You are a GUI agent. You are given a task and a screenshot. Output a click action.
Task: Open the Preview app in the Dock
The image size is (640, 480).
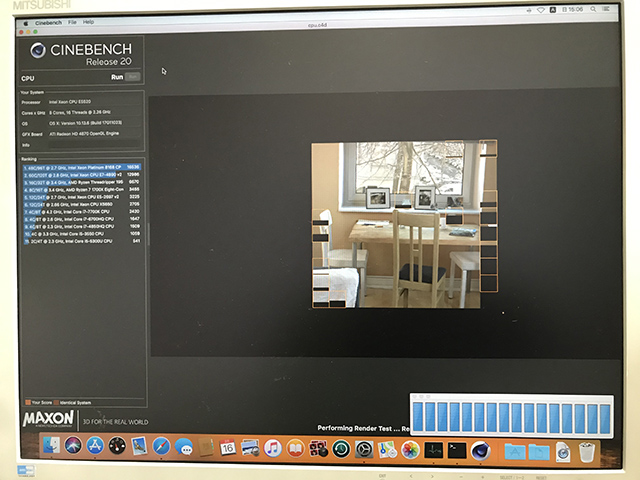point(250,448)
